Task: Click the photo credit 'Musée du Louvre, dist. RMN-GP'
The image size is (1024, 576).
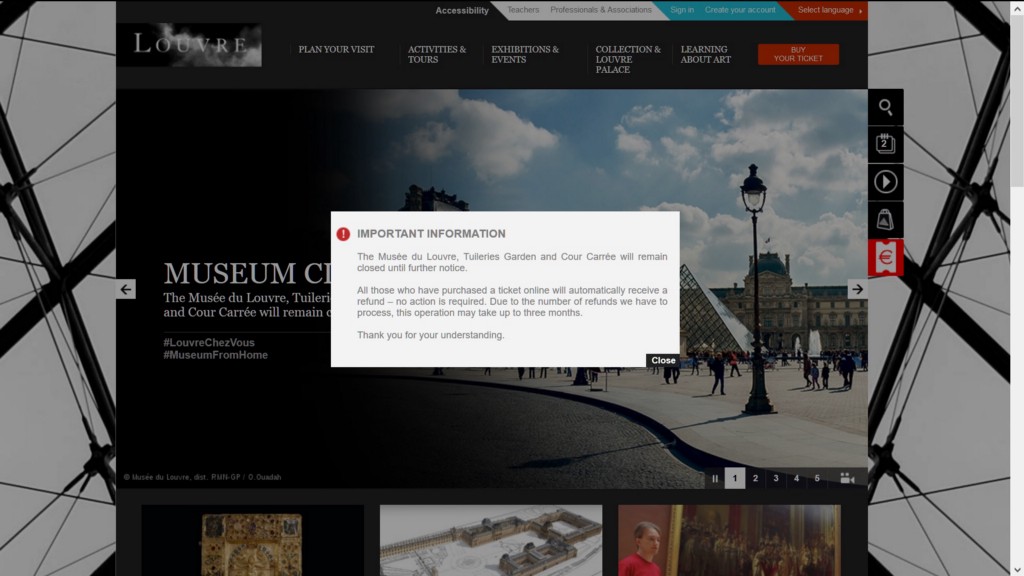Action: point(186,477)
